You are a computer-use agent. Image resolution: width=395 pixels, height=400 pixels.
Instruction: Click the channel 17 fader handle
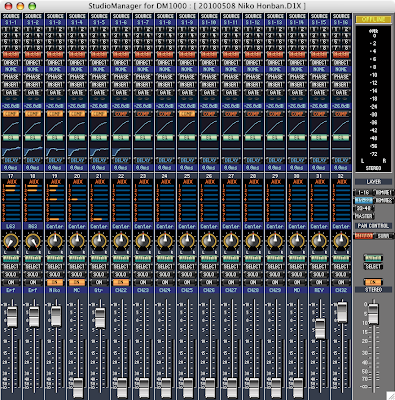[x=12, y=317]
